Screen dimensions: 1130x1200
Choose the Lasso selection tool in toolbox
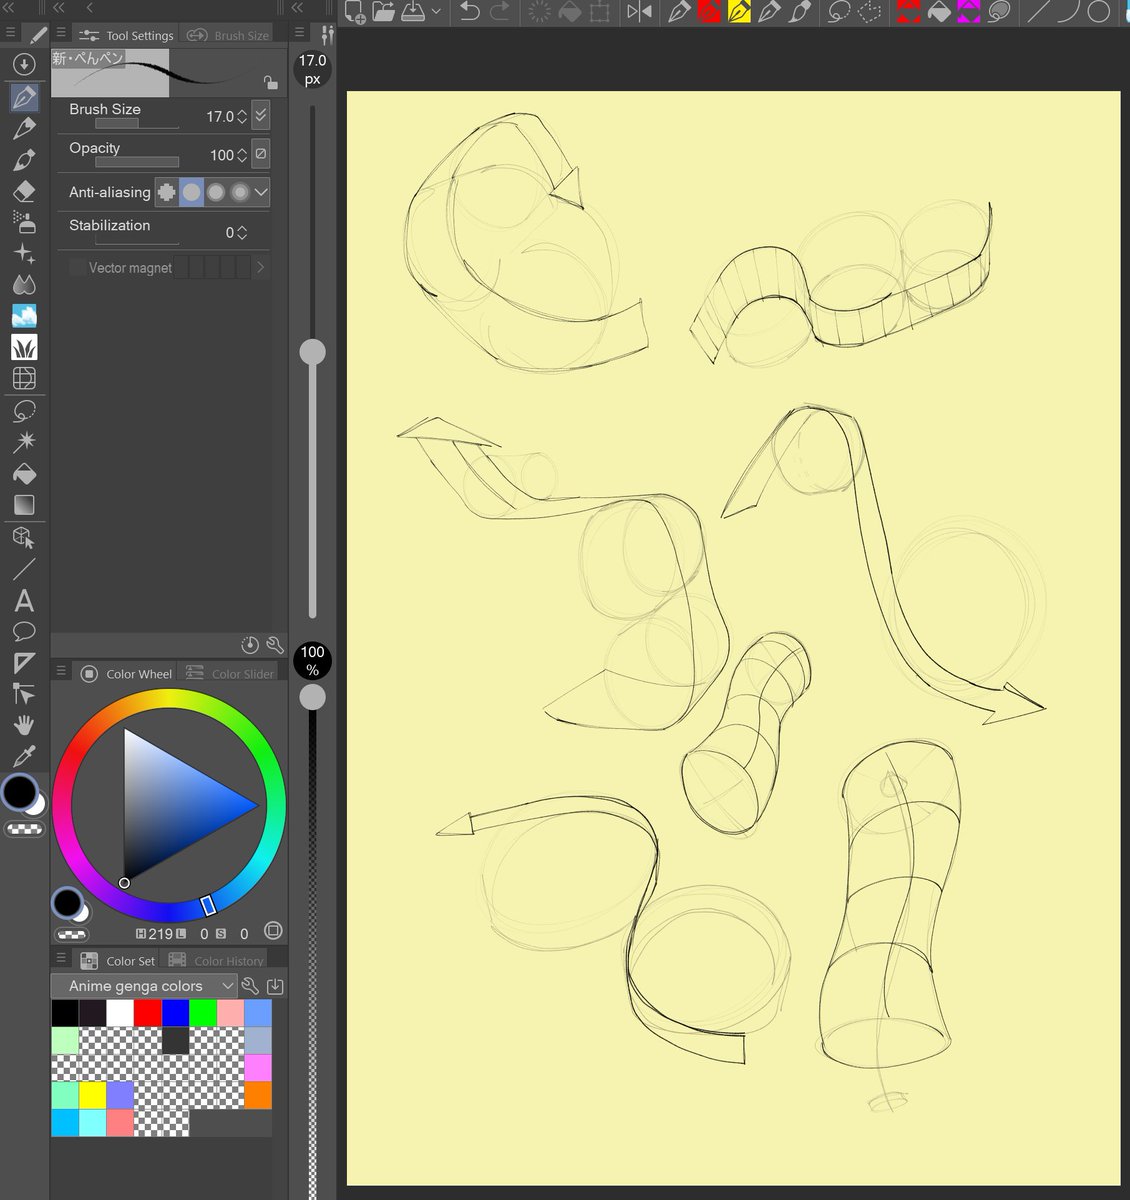click(x=24, y=410)
